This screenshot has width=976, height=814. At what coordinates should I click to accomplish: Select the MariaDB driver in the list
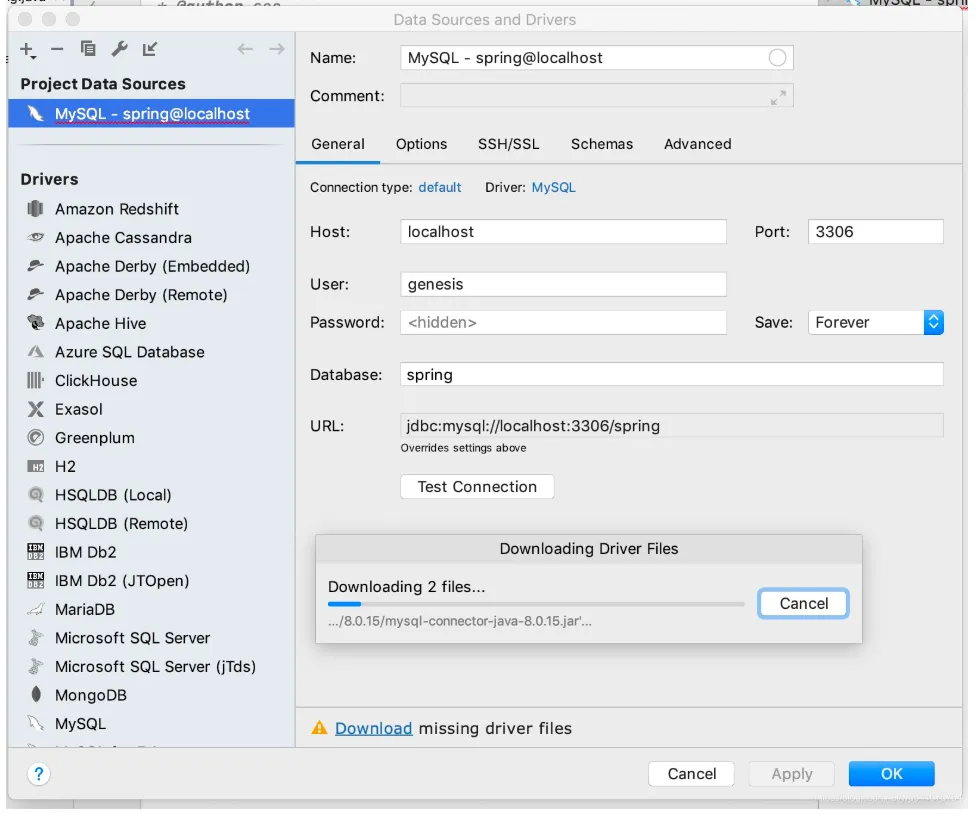tap(84, 609)
